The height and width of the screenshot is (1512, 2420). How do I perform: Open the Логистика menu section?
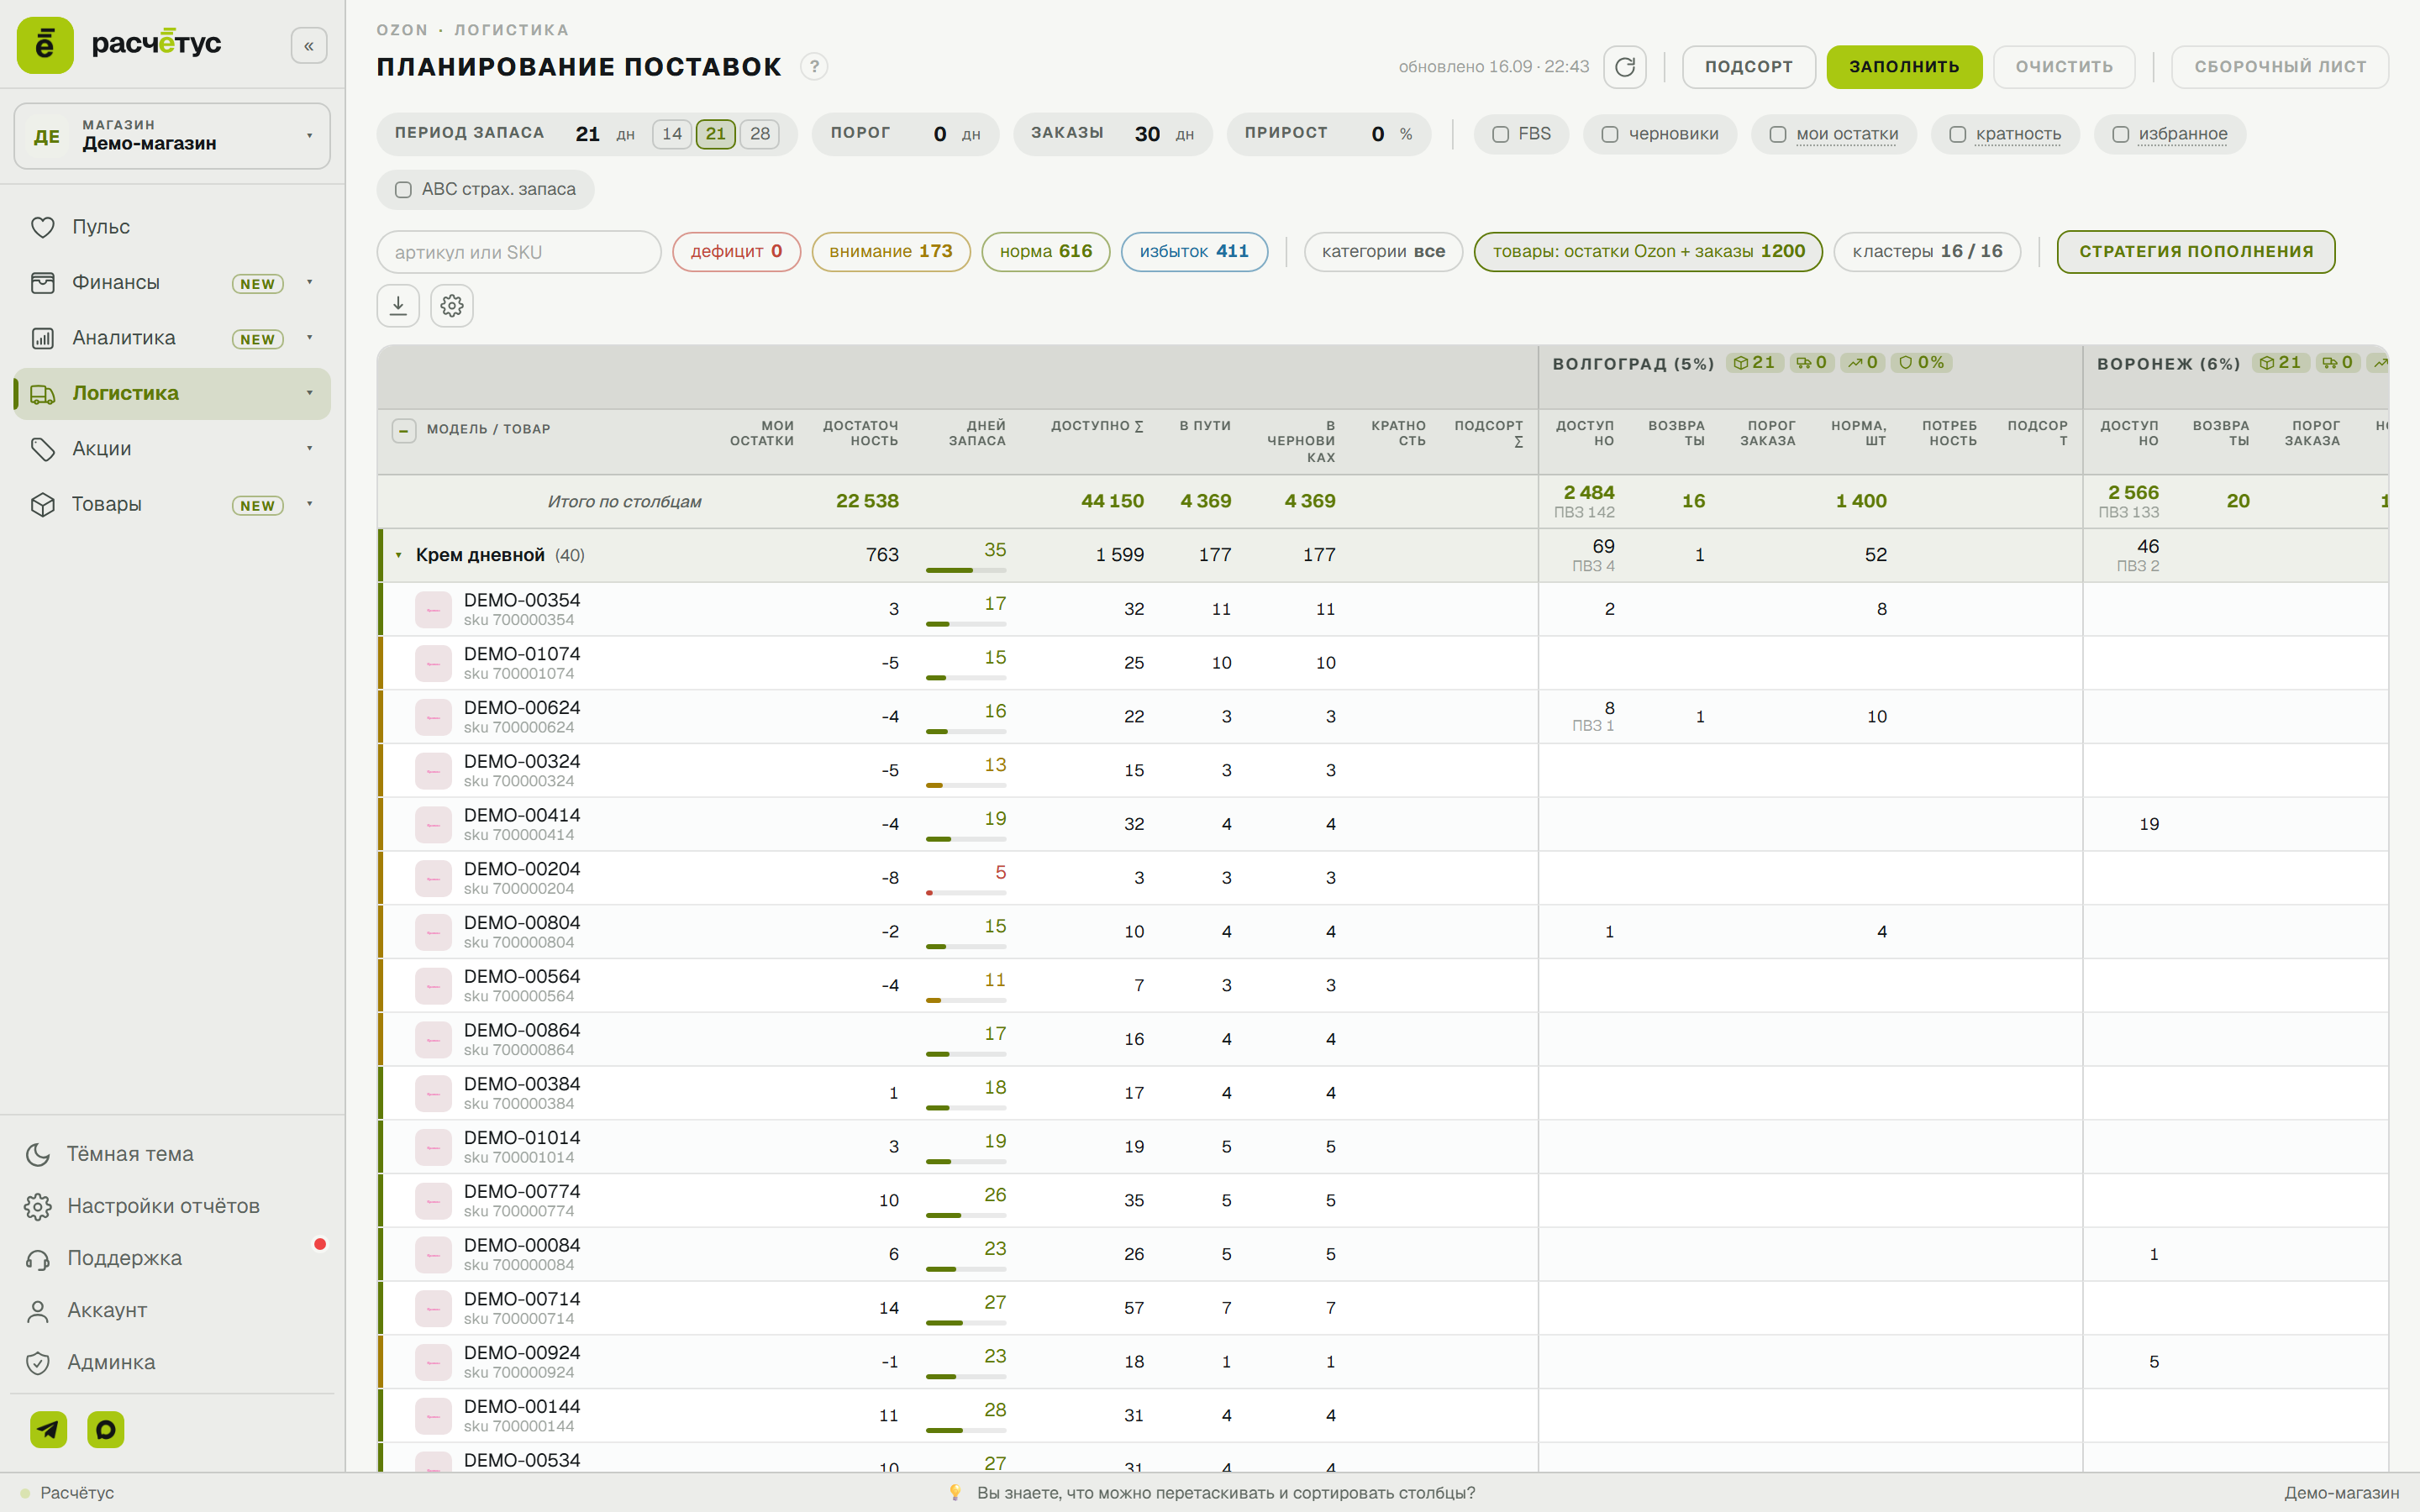point(172,394)
